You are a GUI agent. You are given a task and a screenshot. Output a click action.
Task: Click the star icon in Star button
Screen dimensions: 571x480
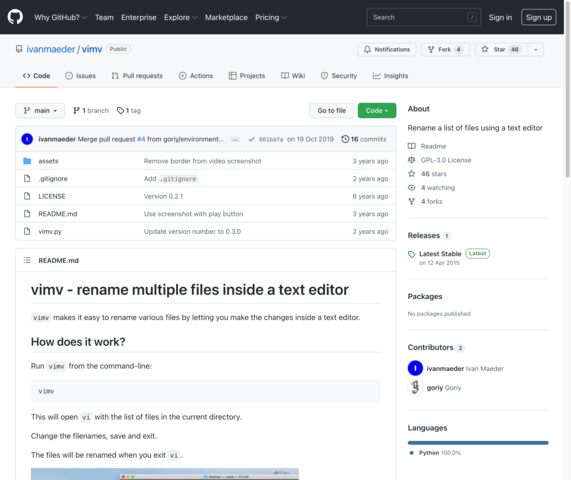pyautogui.click(x=485, y=49)
